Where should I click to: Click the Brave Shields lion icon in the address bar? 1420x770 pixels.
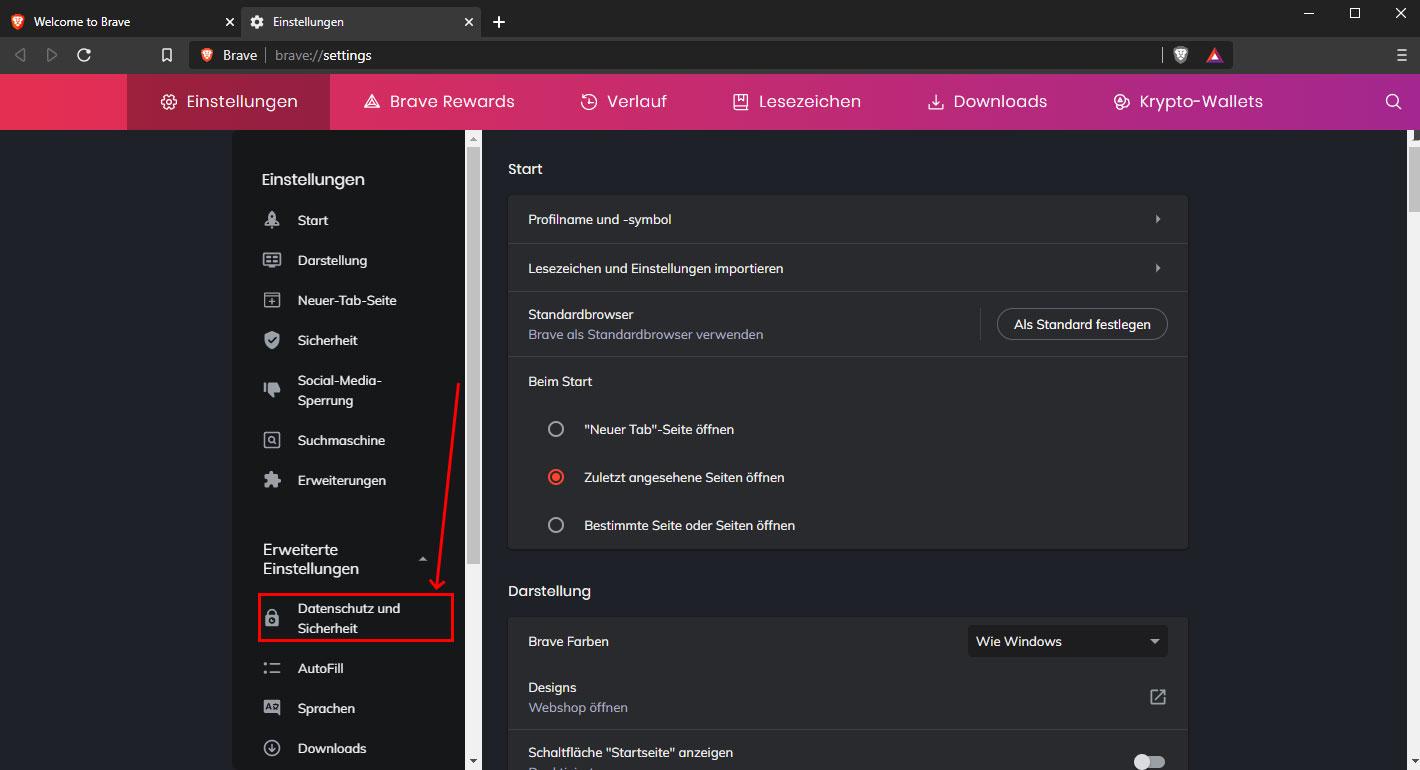pyautogui.click(x=1181, y=55)
